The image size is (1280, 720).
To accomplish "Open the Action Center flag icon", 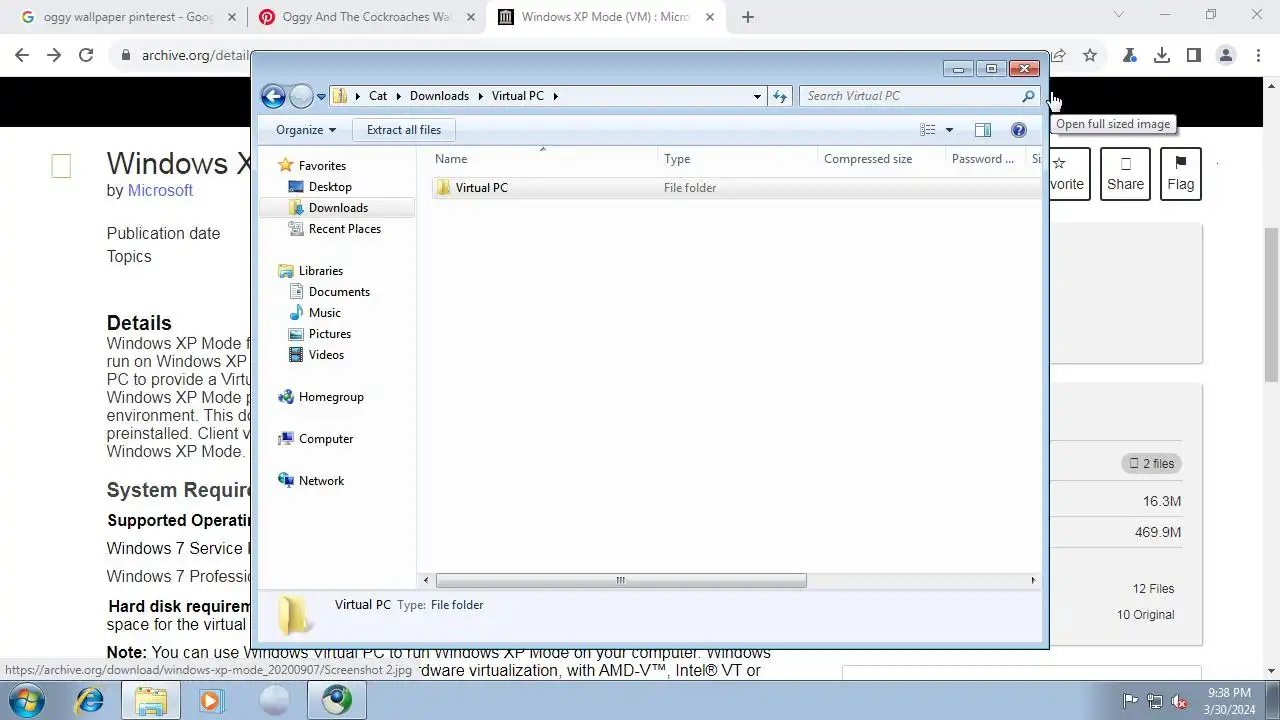I will pyautogui.click(x=1130, y=701).
